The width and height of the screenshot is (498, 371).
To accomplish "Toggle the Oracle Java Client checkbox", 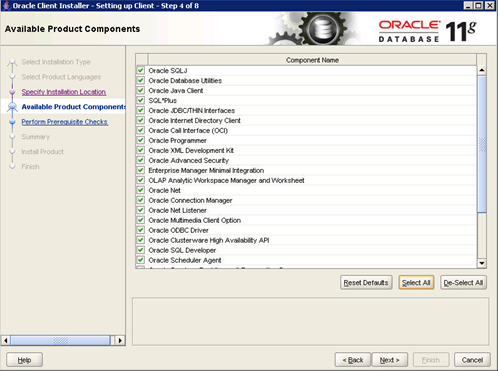I will (141, 90).
